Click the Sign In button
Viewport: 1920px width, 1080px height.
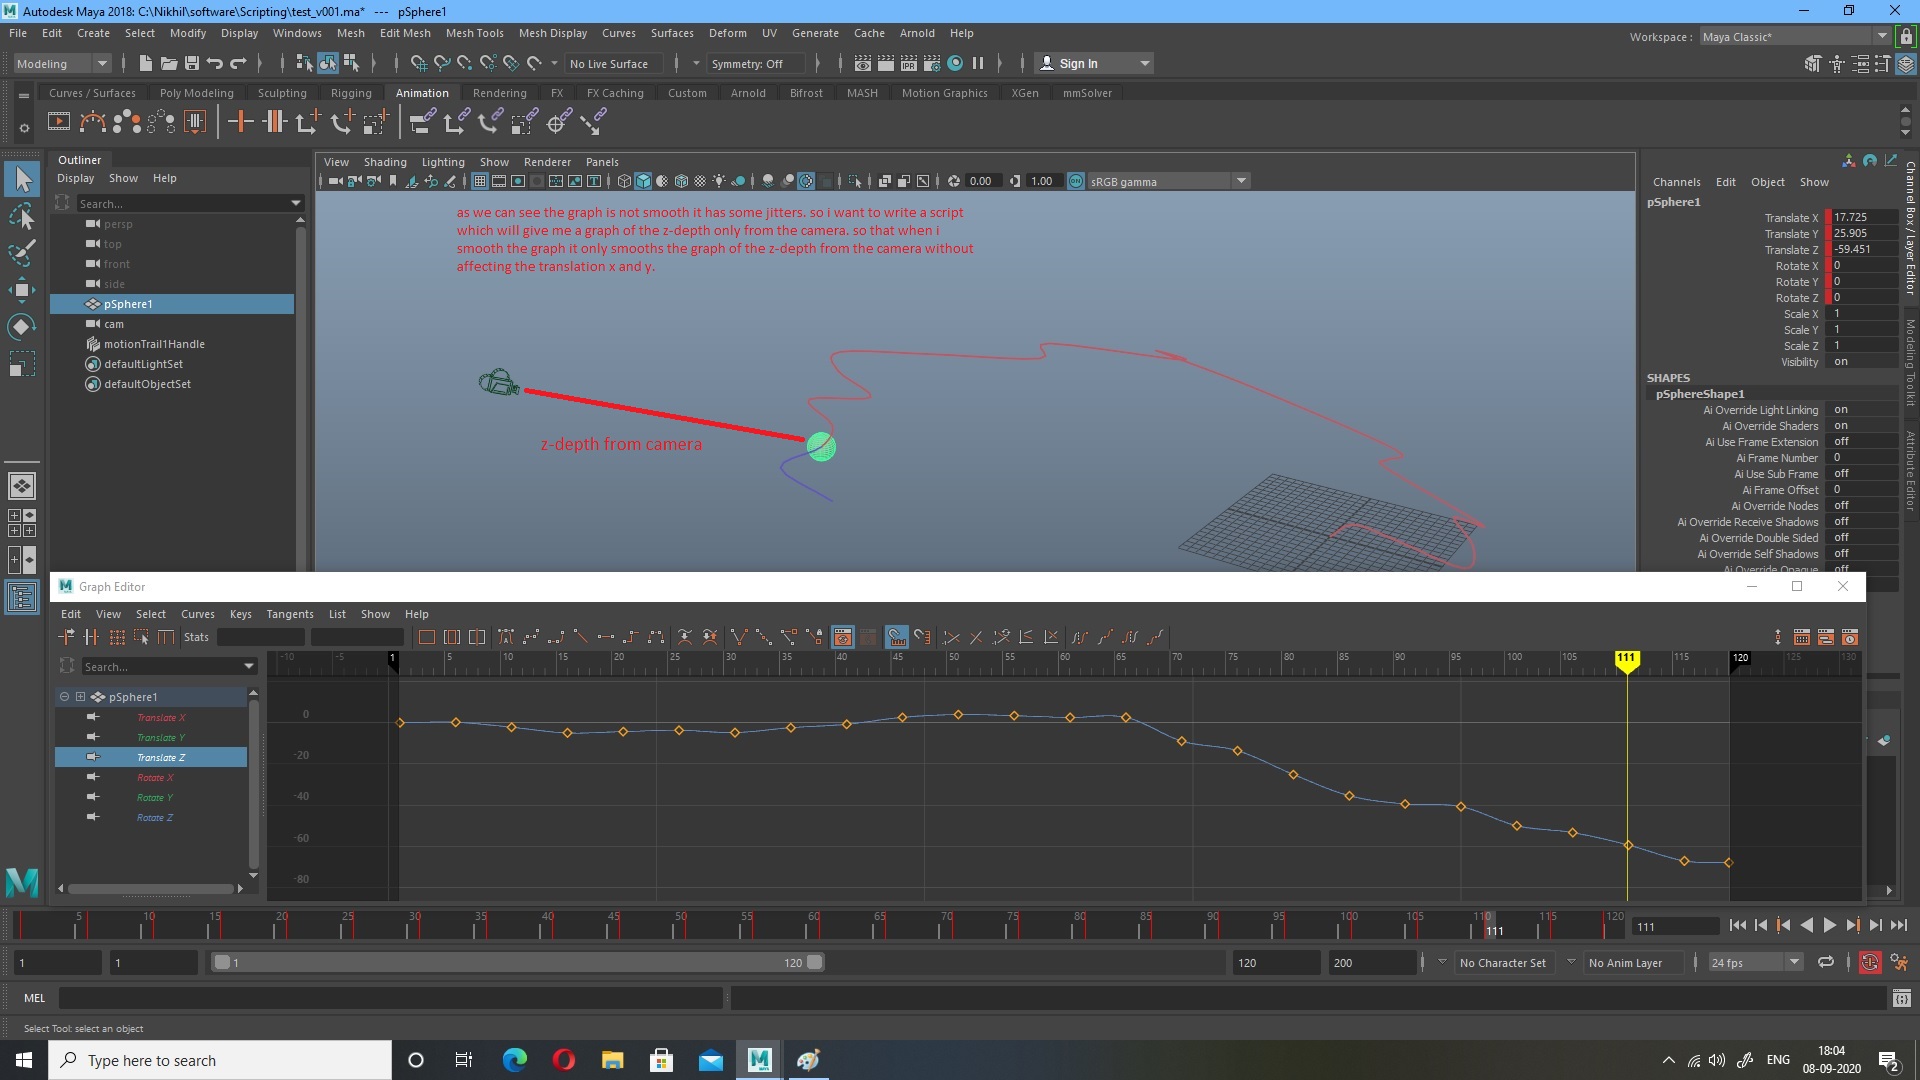pos(1078,63)
